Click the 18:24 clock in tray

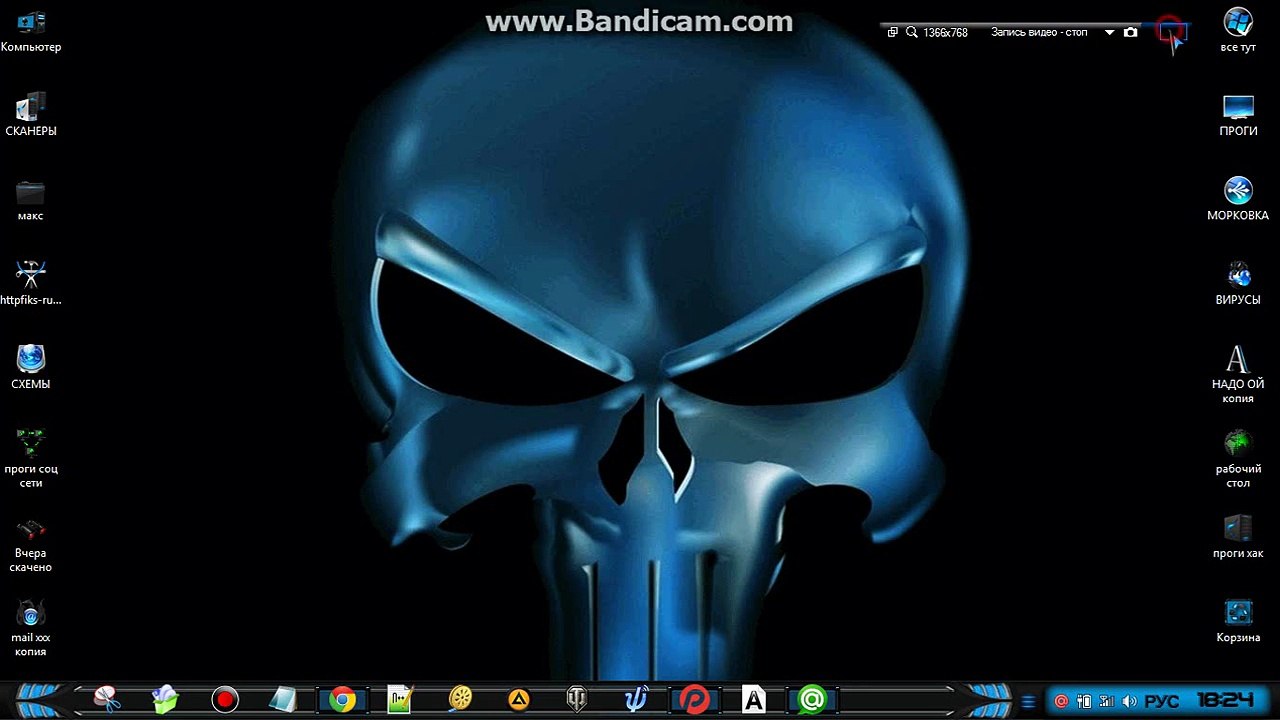[1225, 701]
